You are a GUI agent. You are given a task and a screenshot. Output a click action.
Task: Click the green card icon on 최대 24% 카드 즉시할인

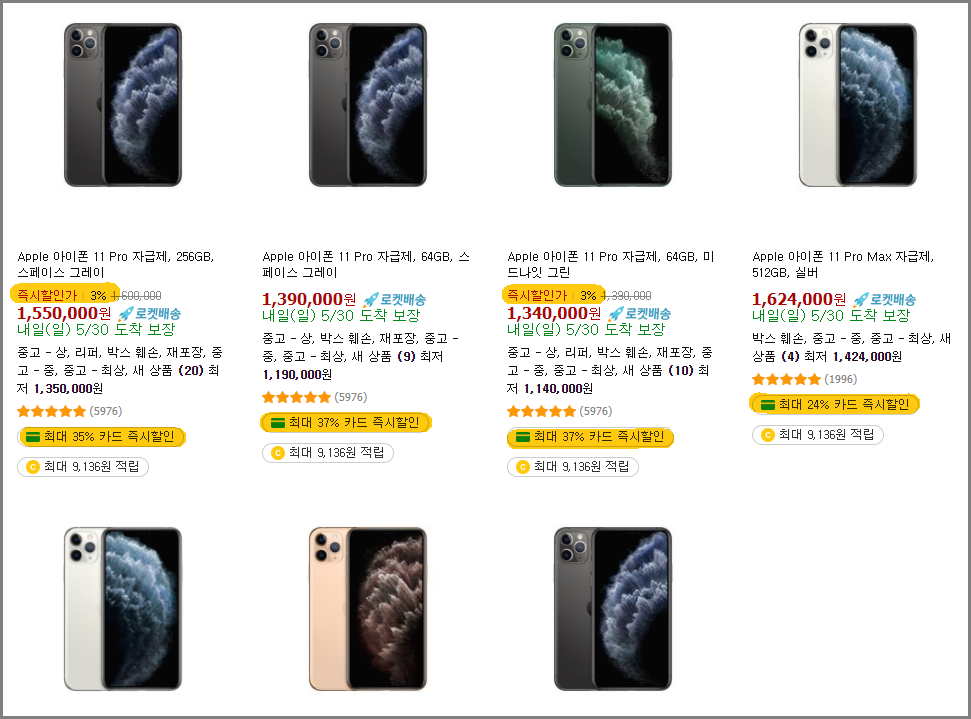(768, 405)
